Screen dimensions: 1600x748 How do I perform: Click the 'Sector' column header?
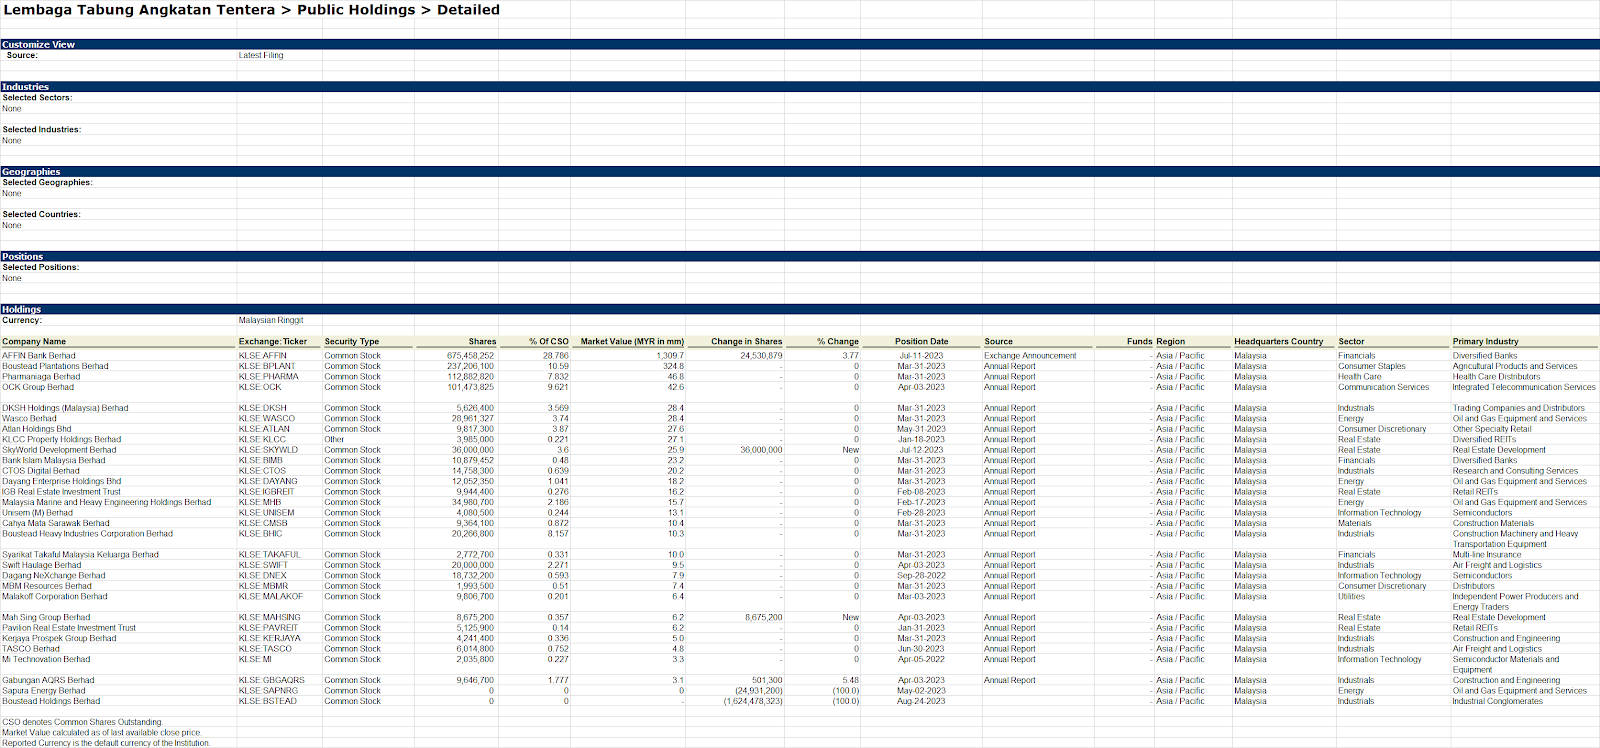[x=1351, y=342]
